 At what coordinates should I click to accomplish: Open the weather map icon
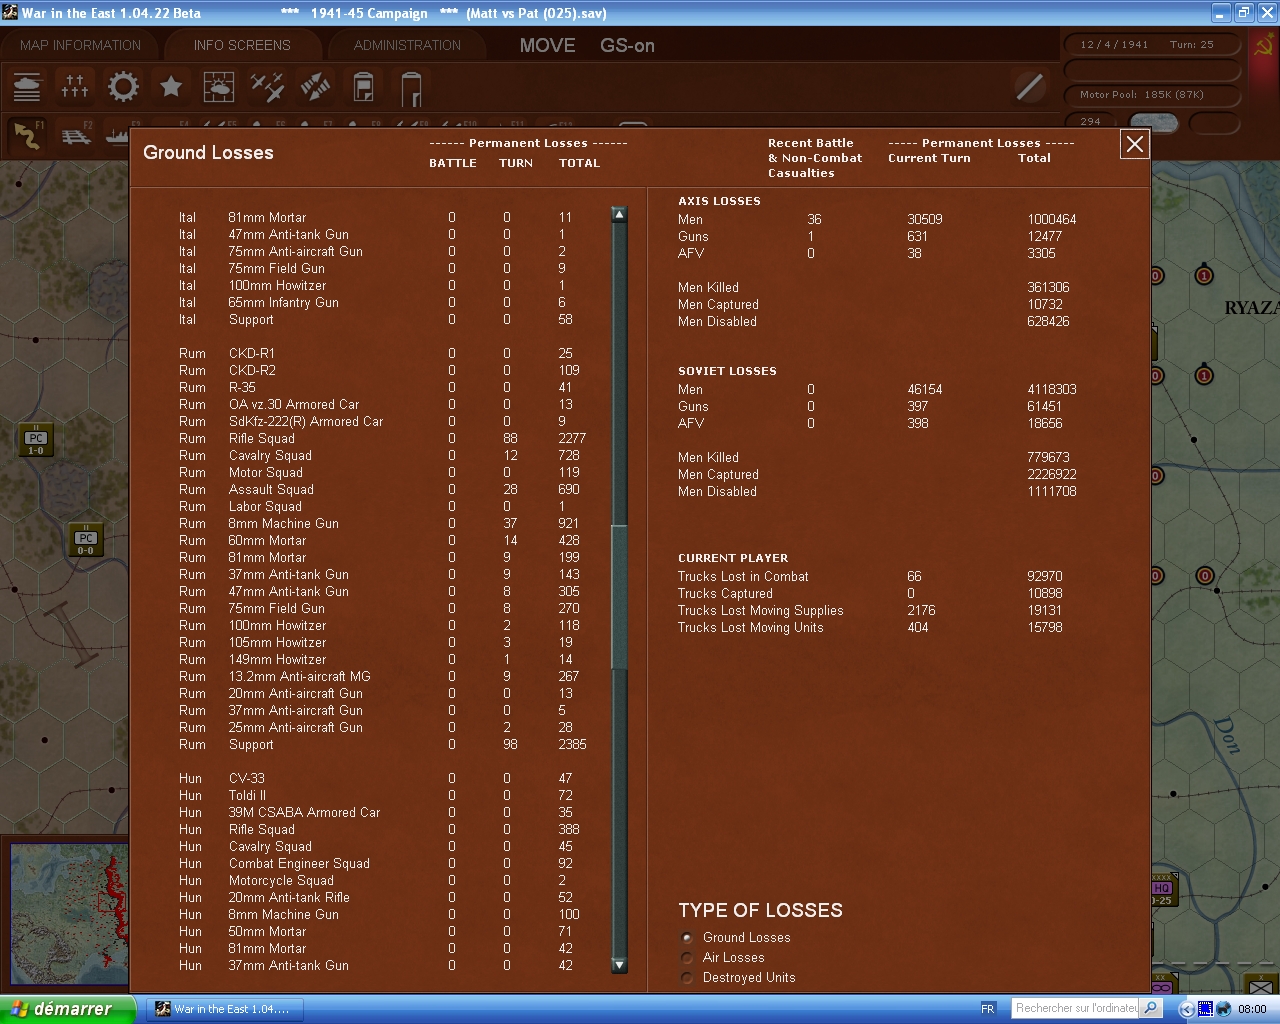[x=219, y=87]
